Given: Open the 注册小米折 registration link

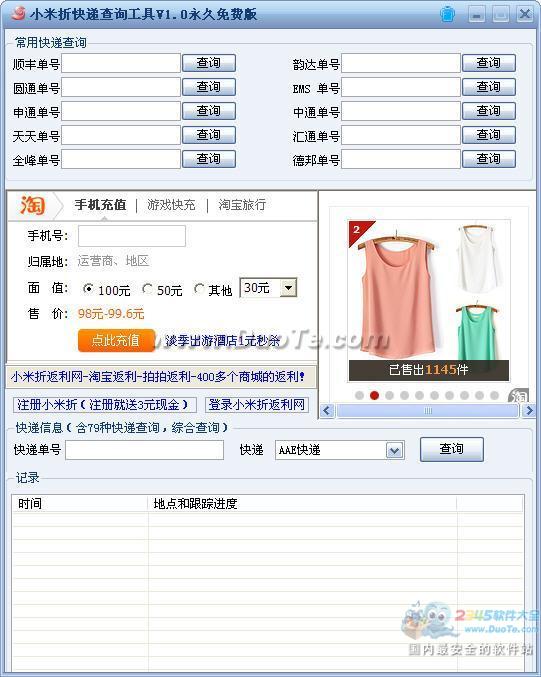Looking at the screenshot, I should [104, 405].
